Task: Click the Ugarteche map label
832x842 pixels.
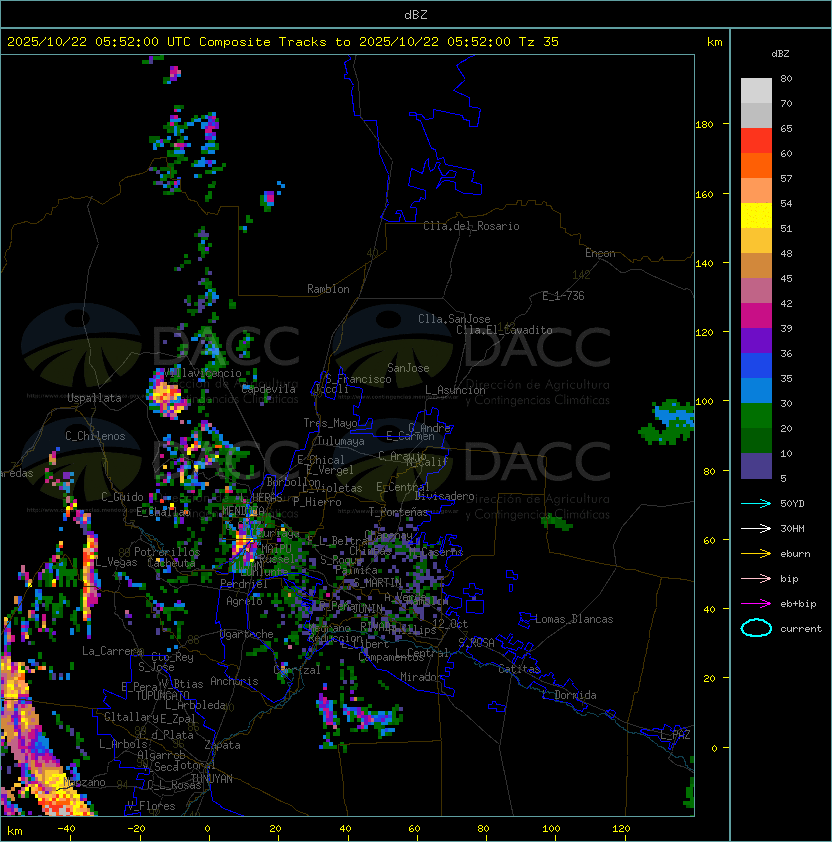Action: point(247,634)
